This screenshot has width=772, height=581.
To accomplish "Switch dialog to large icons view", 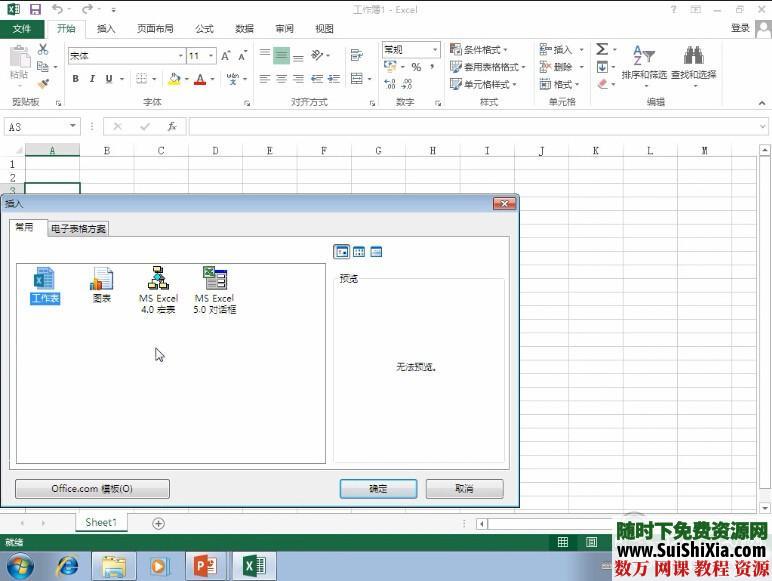I will [342, 252].
